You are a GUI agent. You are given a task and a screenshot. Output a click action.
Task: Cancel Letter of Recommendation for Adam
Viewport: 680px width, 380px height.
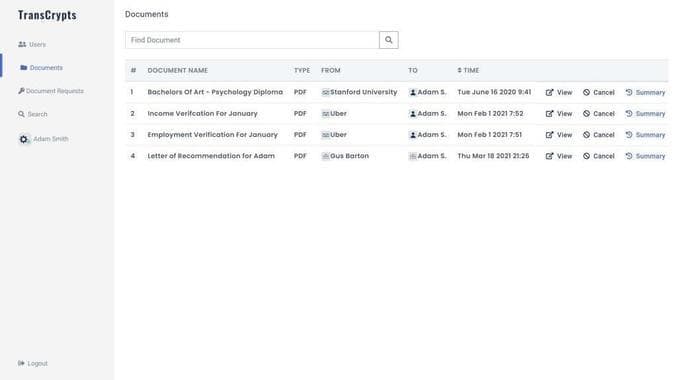[598, 156]
